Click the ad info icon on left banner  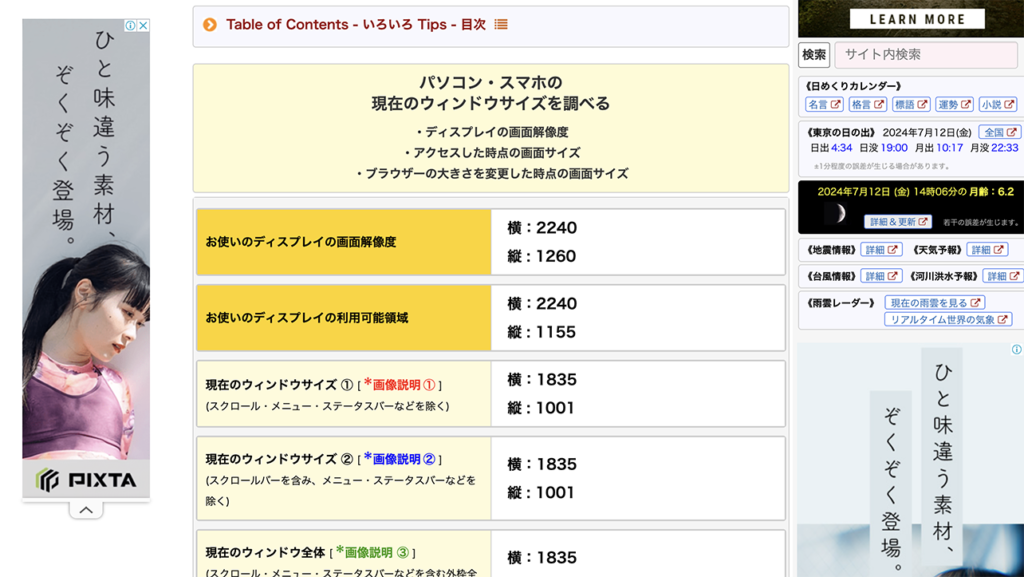(x=130, y=25)
